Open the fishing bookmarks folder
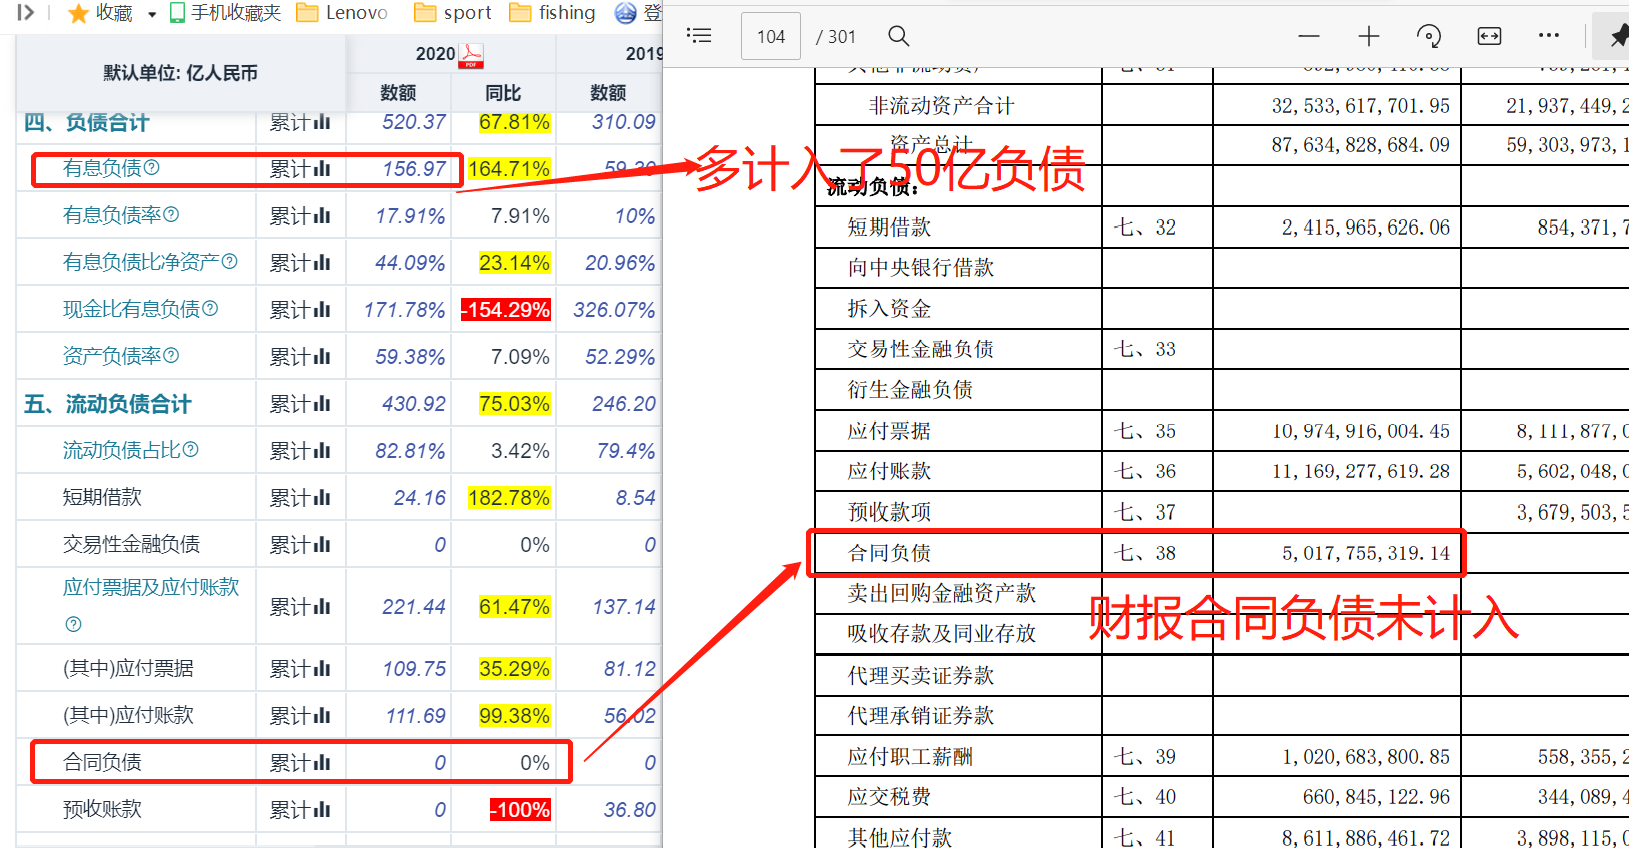Viewport: 1629px width, 848px height. 553,13
